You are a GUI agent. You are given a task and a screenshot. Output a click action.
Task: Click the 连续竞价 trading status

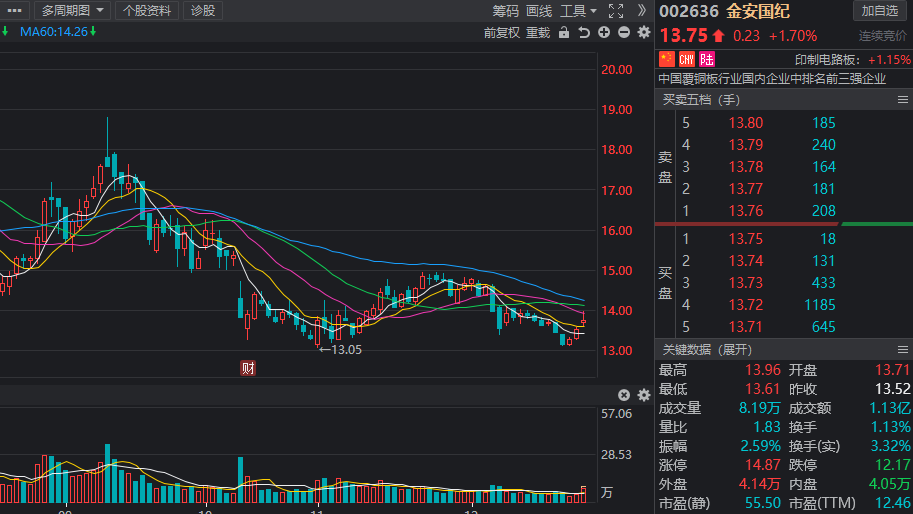[883, 36]
